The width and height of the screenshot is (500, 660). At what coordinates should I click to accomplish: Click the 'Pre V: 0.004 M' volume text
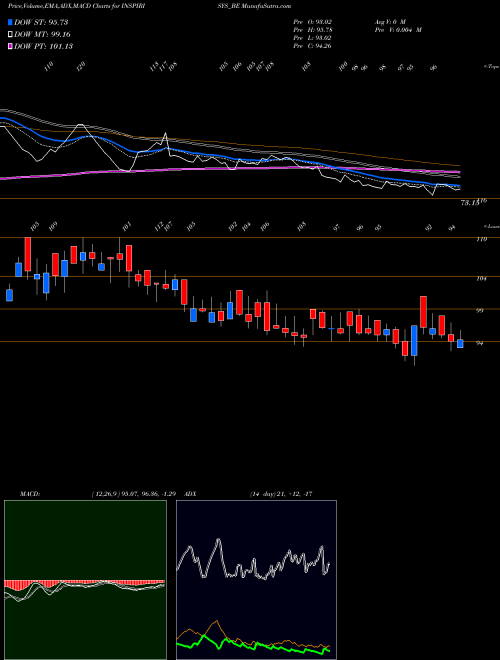(398, 30)
